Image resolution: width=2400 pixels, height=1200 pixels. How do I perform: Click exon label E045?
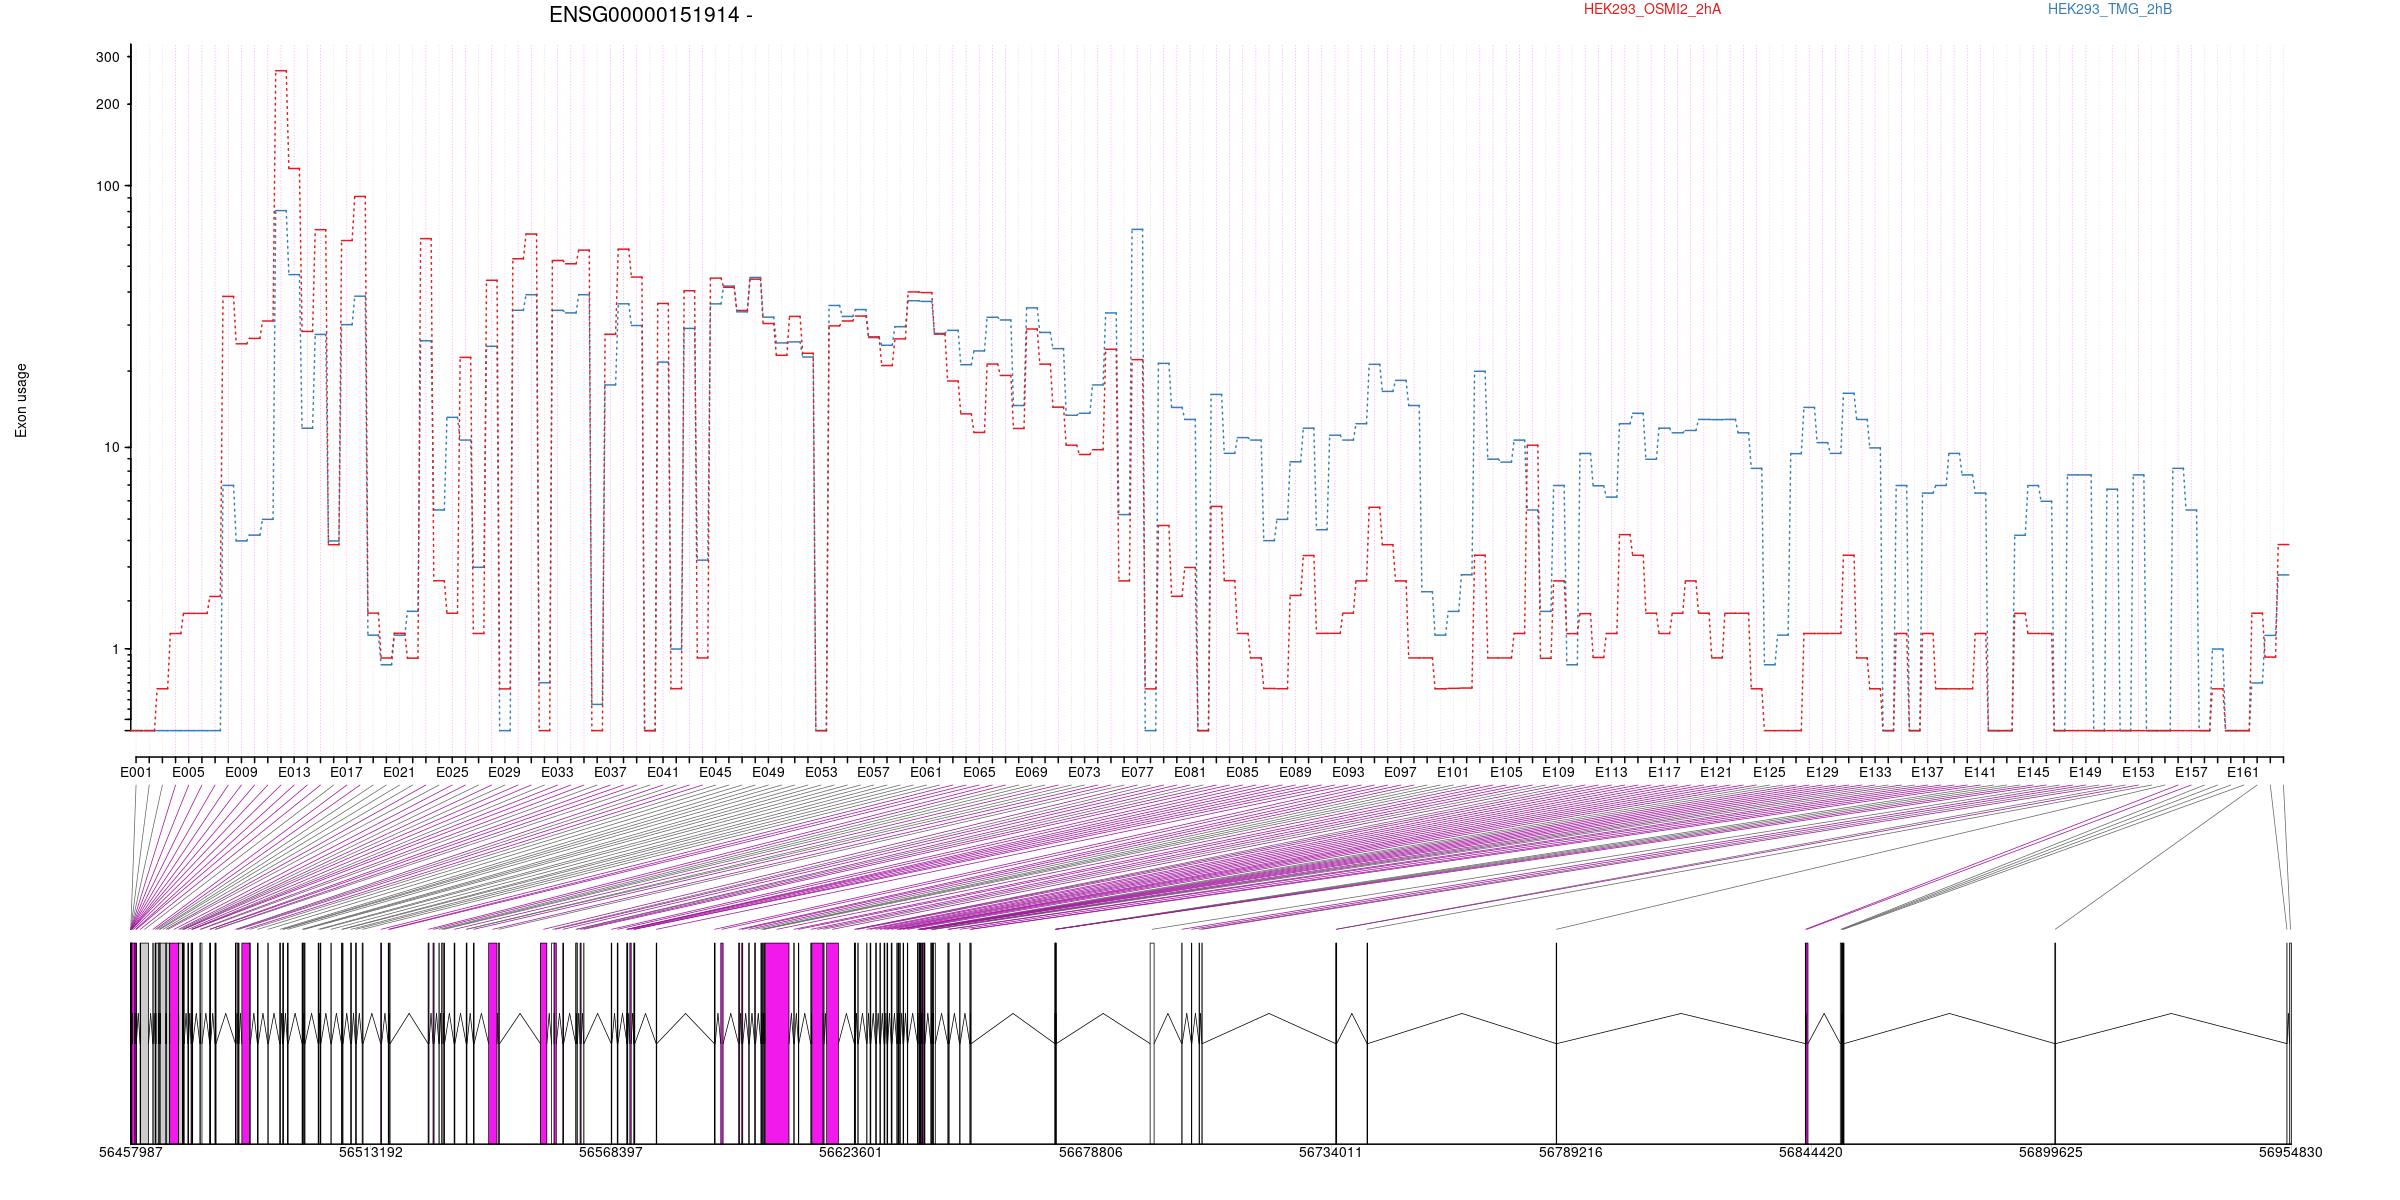pyautogui.click(x=715, y=772)
